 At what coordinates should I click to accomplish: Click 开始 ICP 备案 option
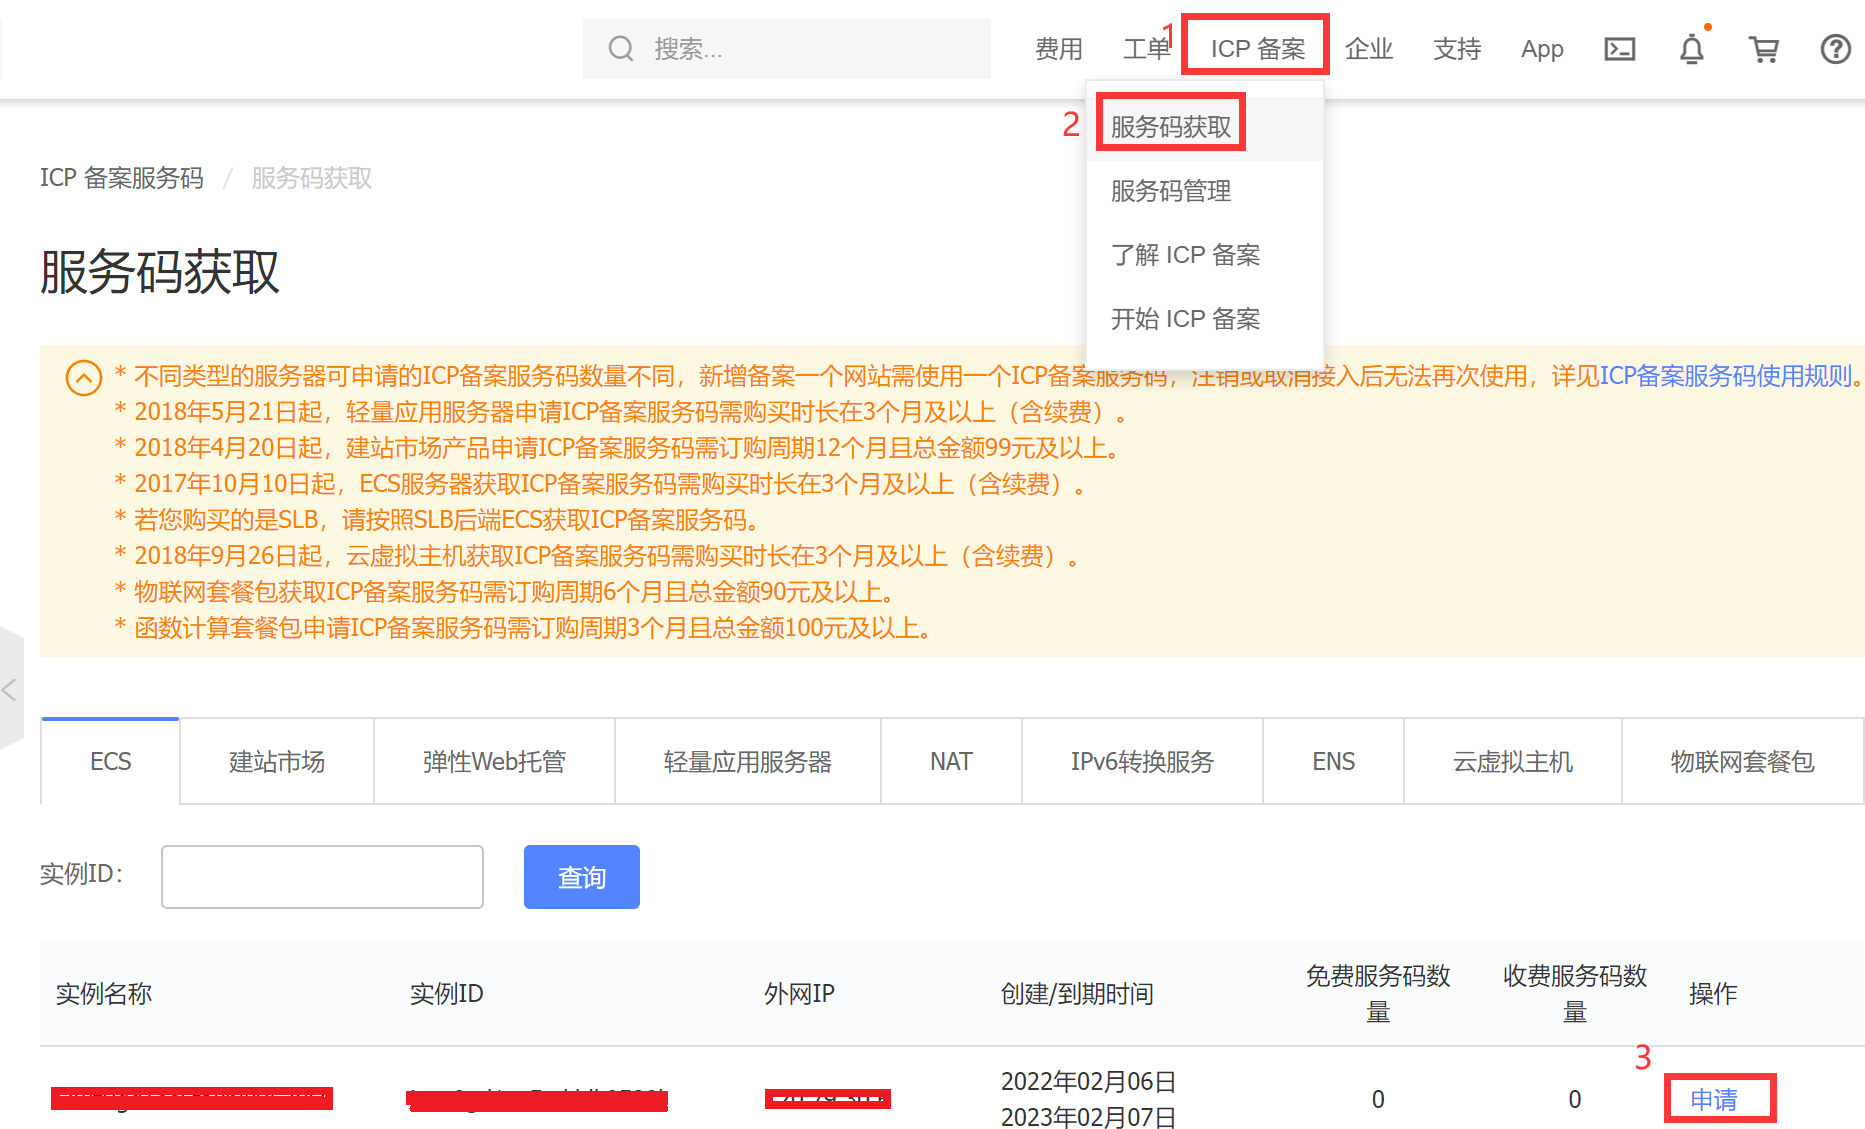coord(1186,318)
